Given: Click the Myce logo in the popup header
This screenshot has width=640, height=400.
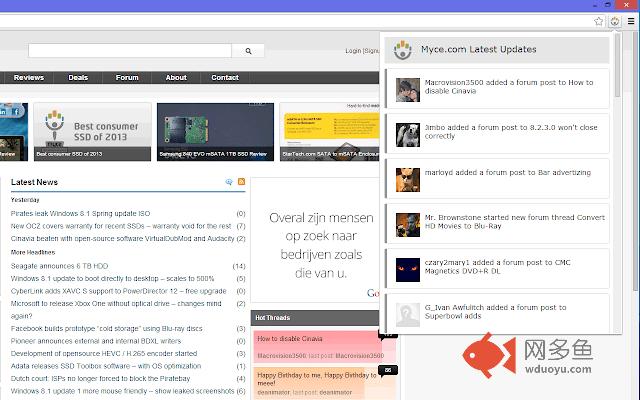Looking at the screenshot, I should click(402, 50).
